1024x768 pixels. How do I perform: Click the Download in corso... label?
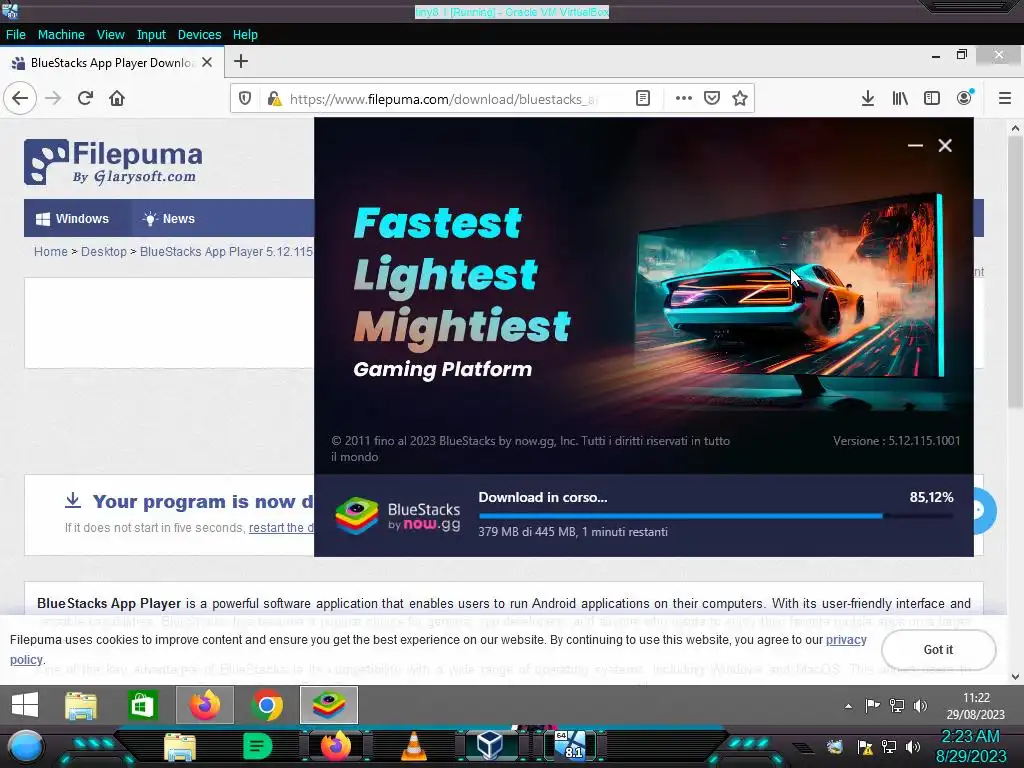click(543, 498)
